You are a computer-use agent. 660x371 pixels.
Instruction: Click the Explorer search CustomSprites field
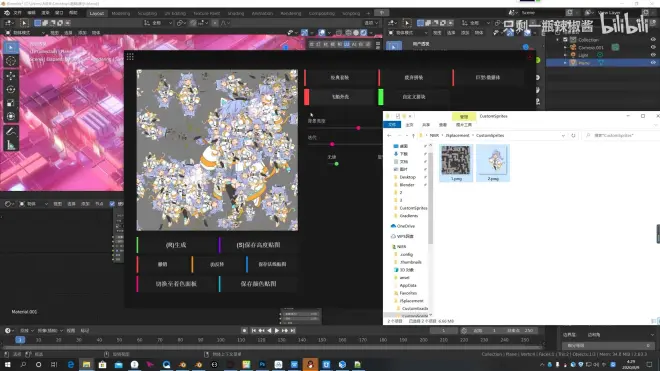pyautogui.click(x=621, y=136)
